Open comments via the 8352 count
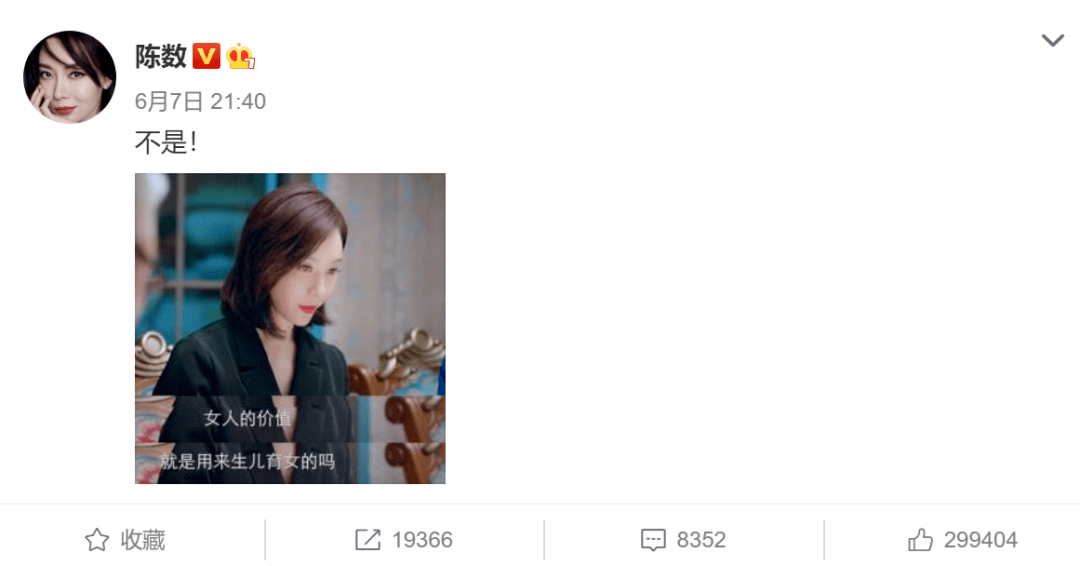Screen dimensions: 1080x566 (x=701, y=540)
